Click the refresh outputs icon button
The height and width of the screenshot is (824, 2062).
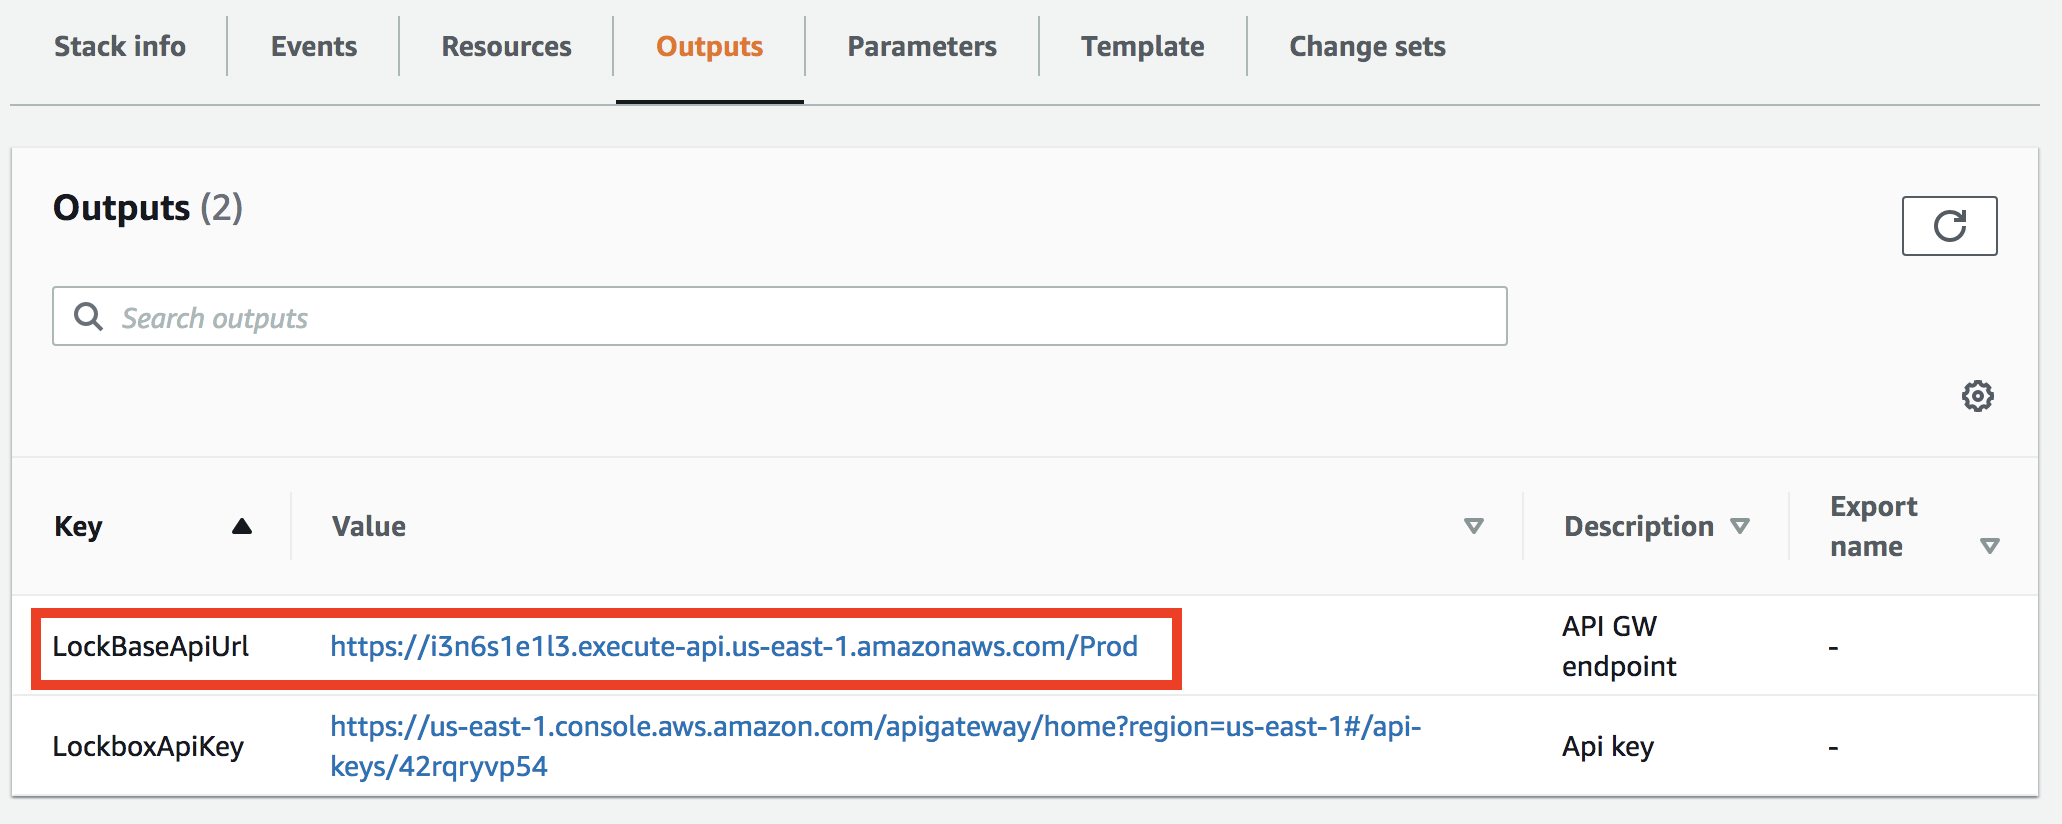coord(1949,226)
